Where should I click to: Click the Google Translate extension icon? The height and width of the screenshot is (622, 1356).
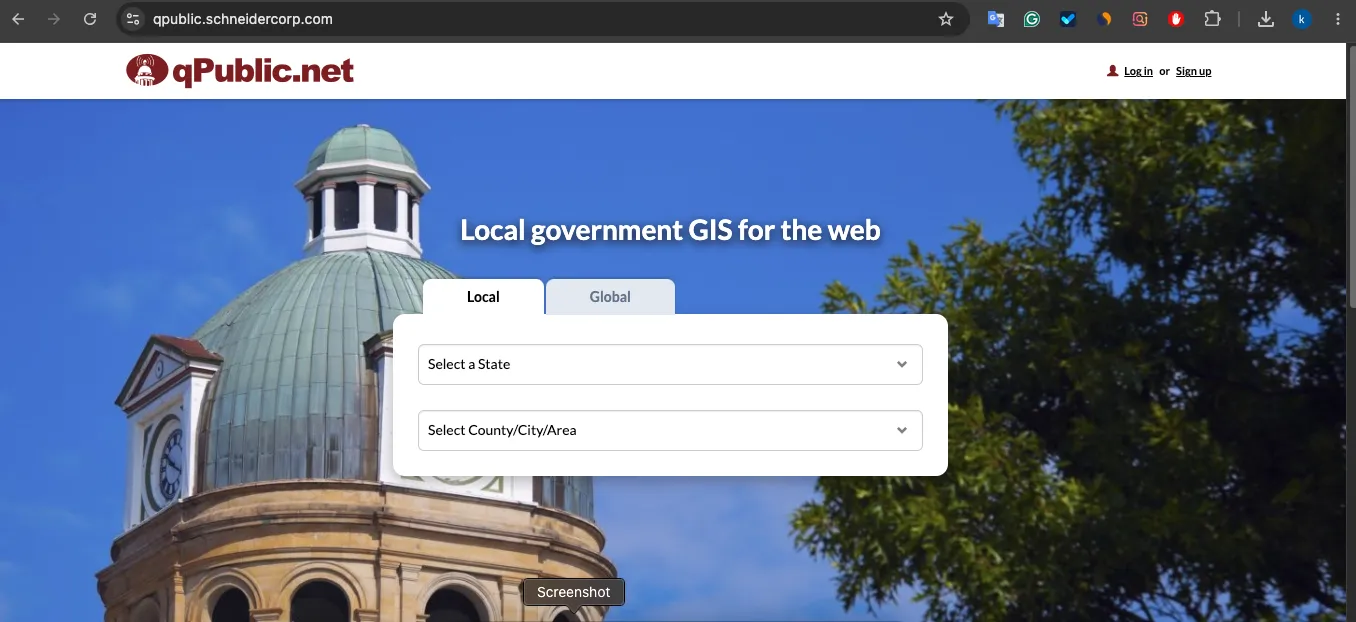coord(996,19)
